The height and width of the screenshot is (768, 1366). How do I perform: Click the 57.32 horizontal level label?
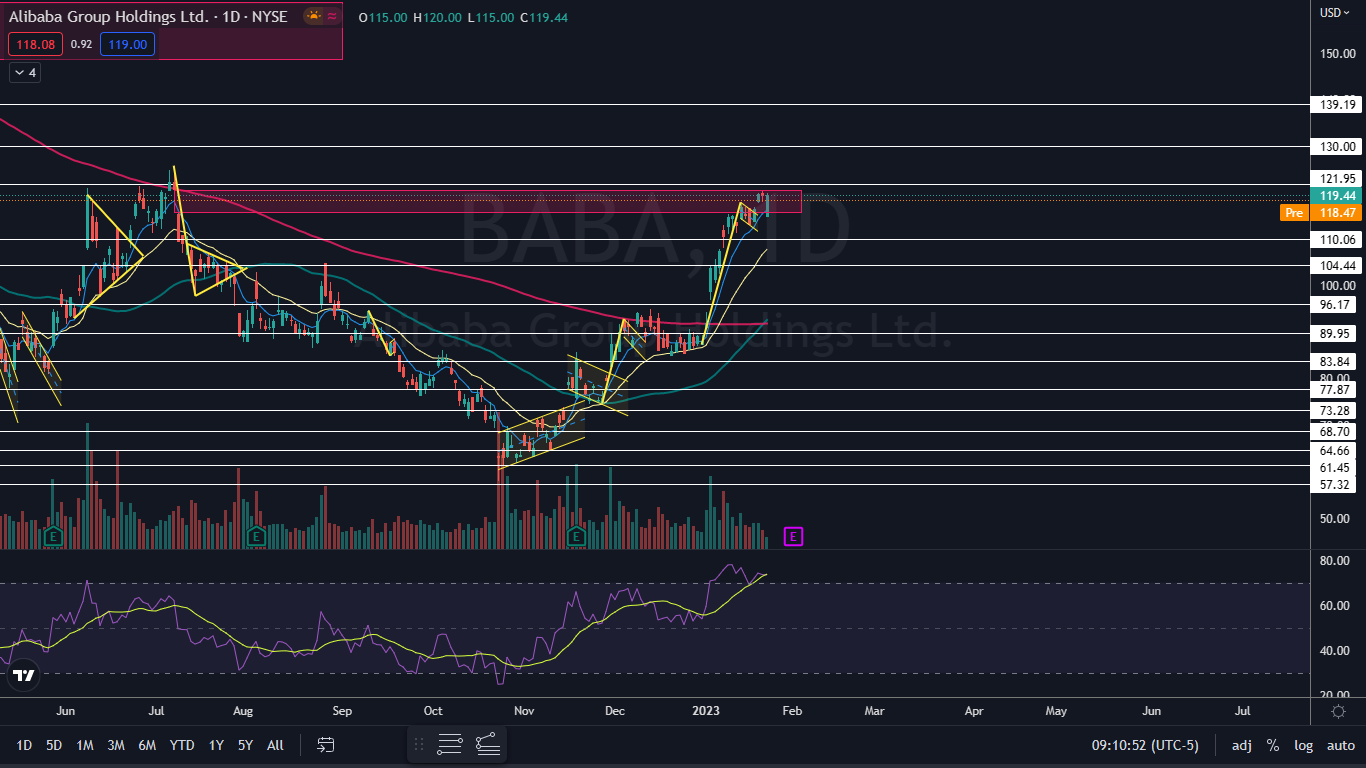click(x=1336, y=485)
